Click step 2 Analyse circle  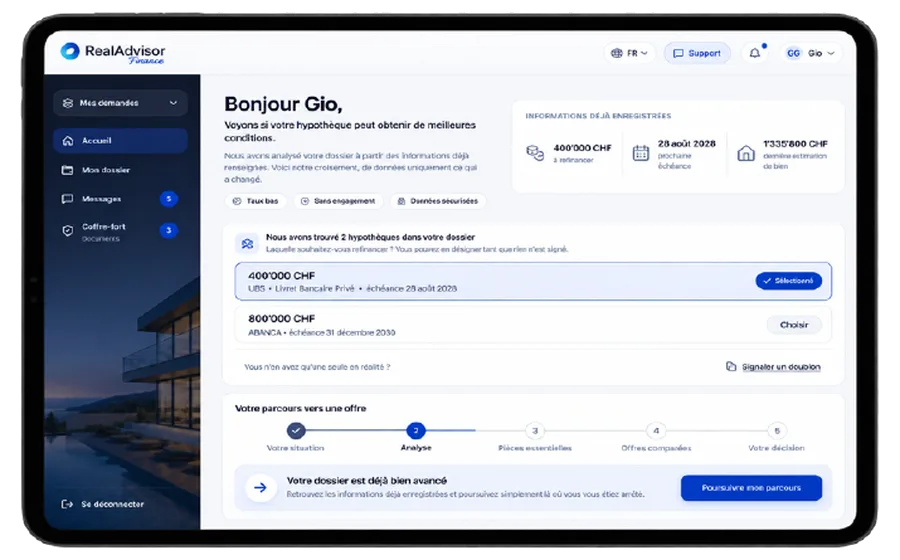click(416, 430)
